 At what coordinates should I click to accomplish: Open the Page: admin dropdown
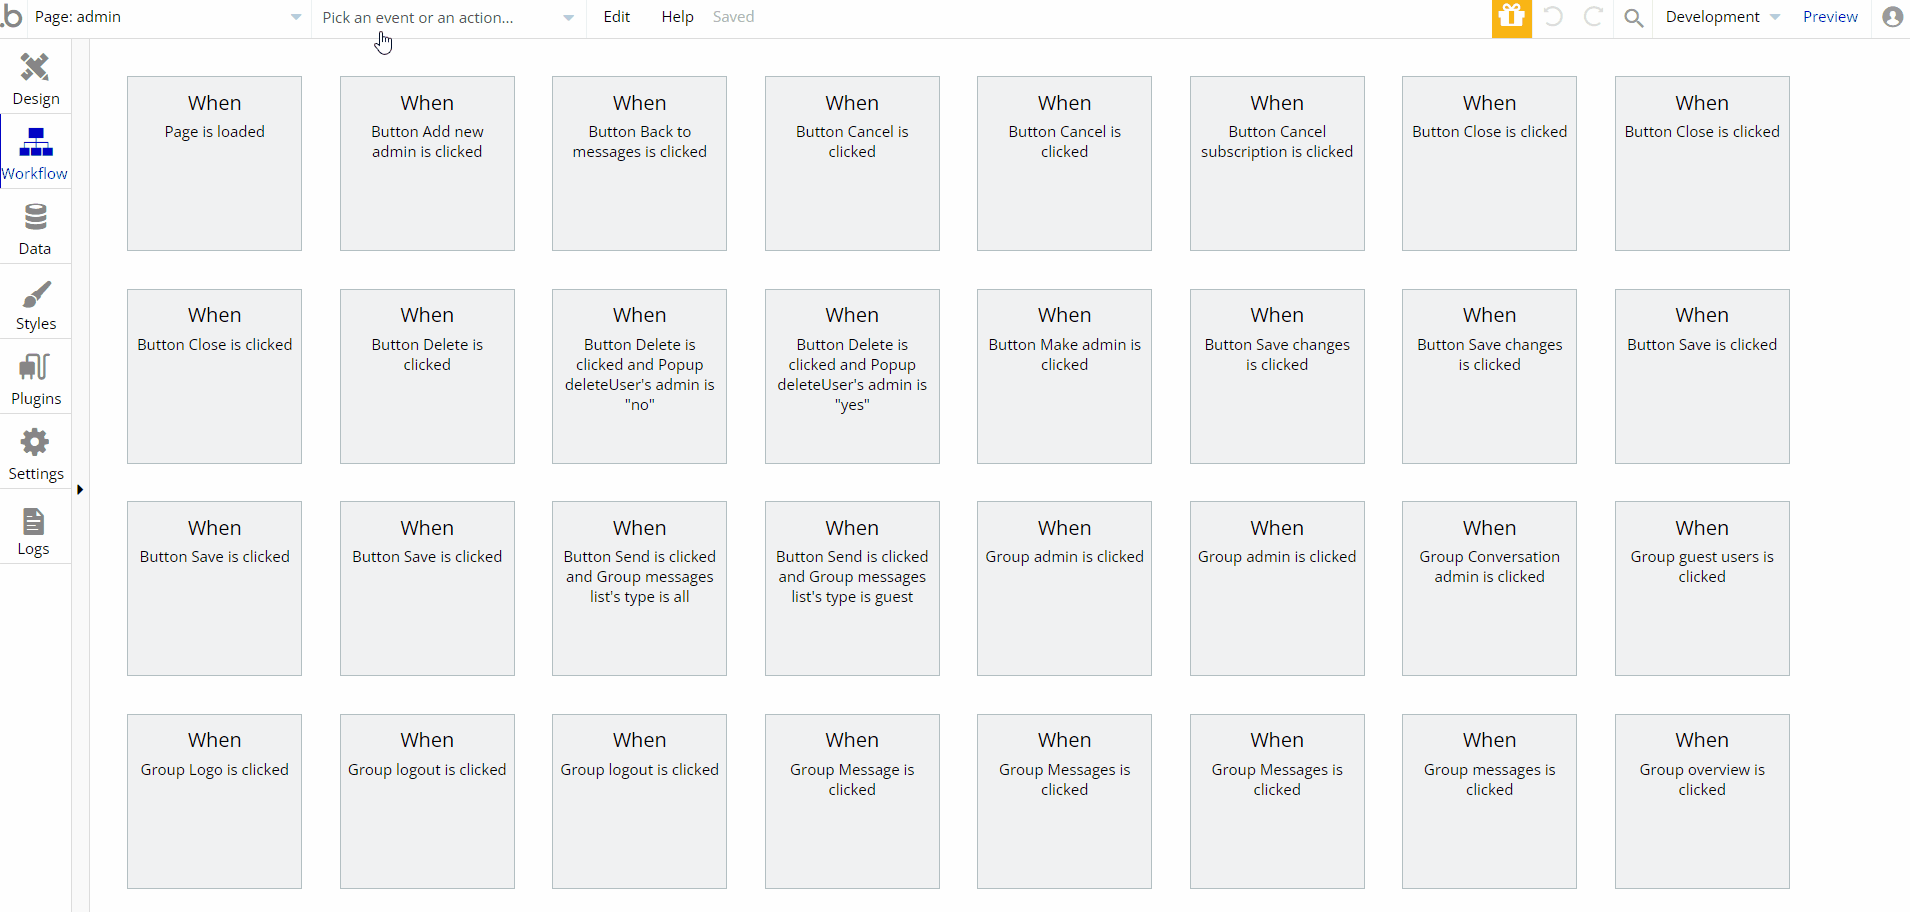coord(167,17)
